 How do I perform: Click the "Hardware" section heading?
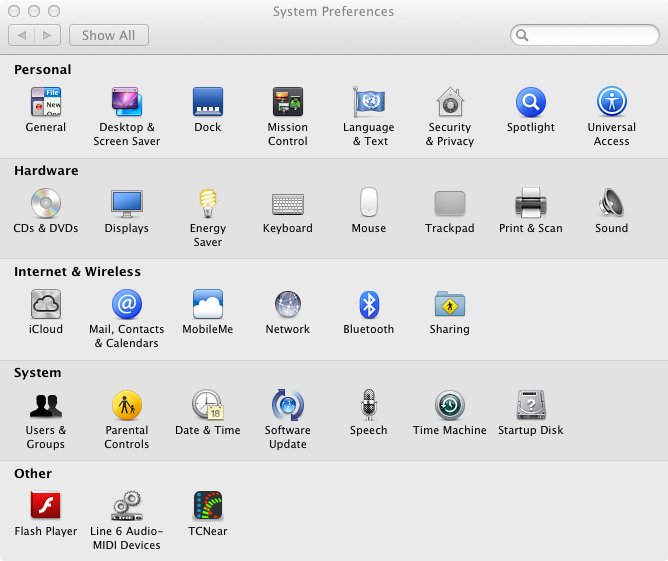[x=46, y=170]
